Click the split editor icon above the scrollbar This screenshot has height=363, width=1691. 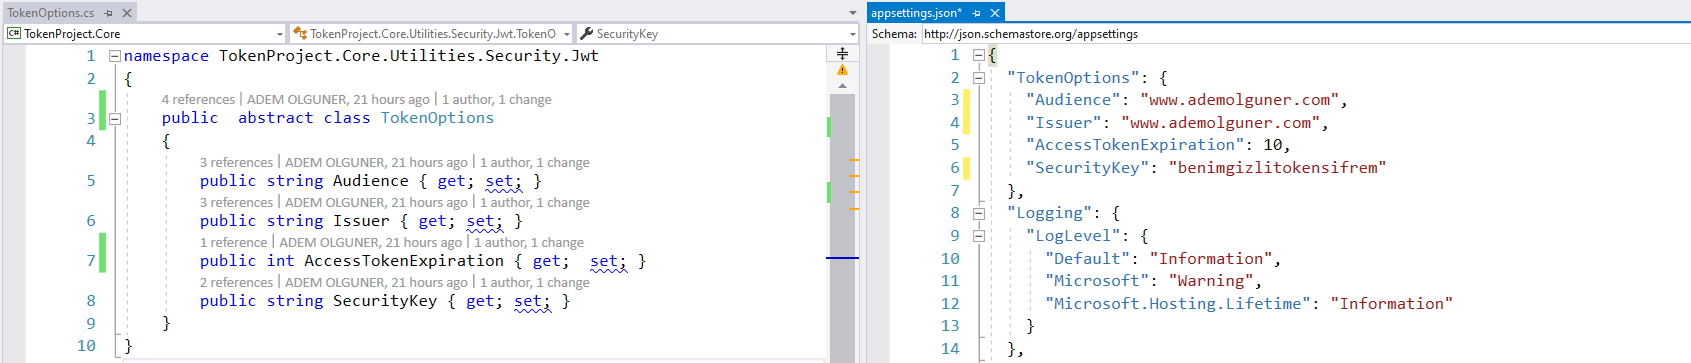coord(842,53)
